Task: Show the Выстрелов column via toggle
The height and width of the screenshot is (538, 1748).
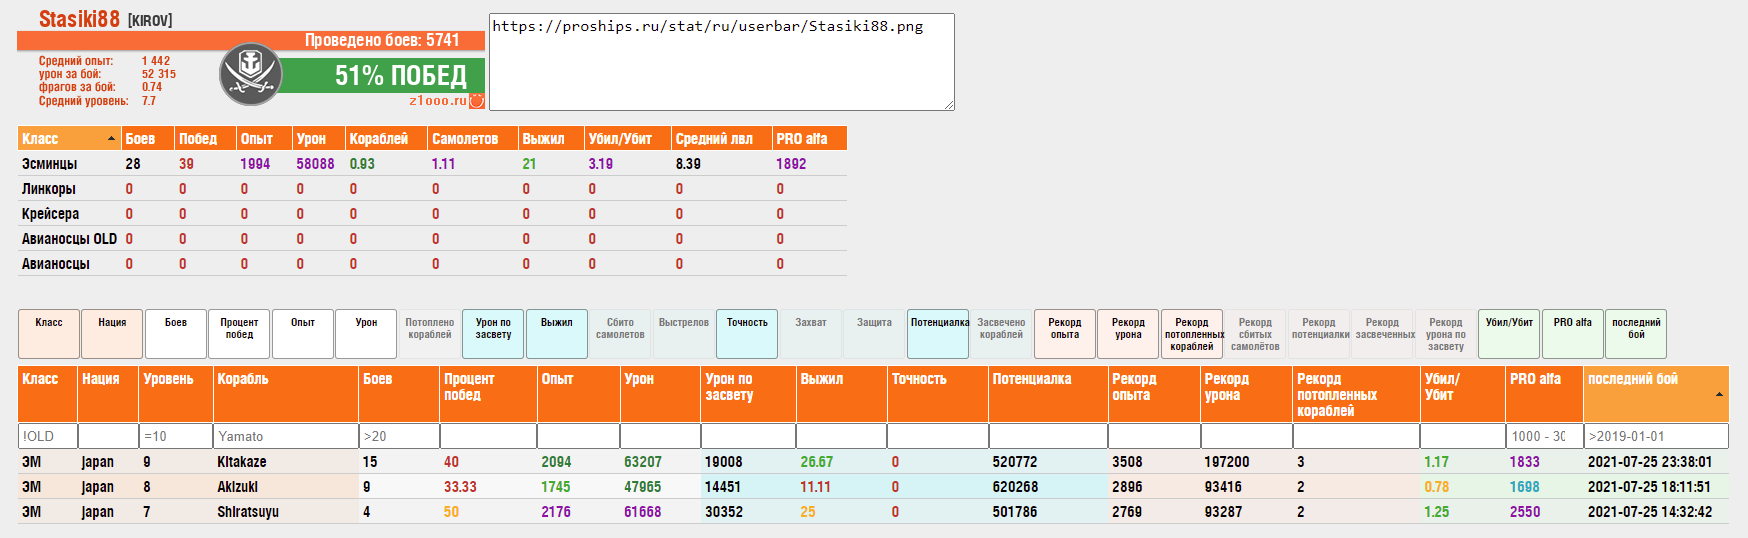Action: tap(683, 333)
